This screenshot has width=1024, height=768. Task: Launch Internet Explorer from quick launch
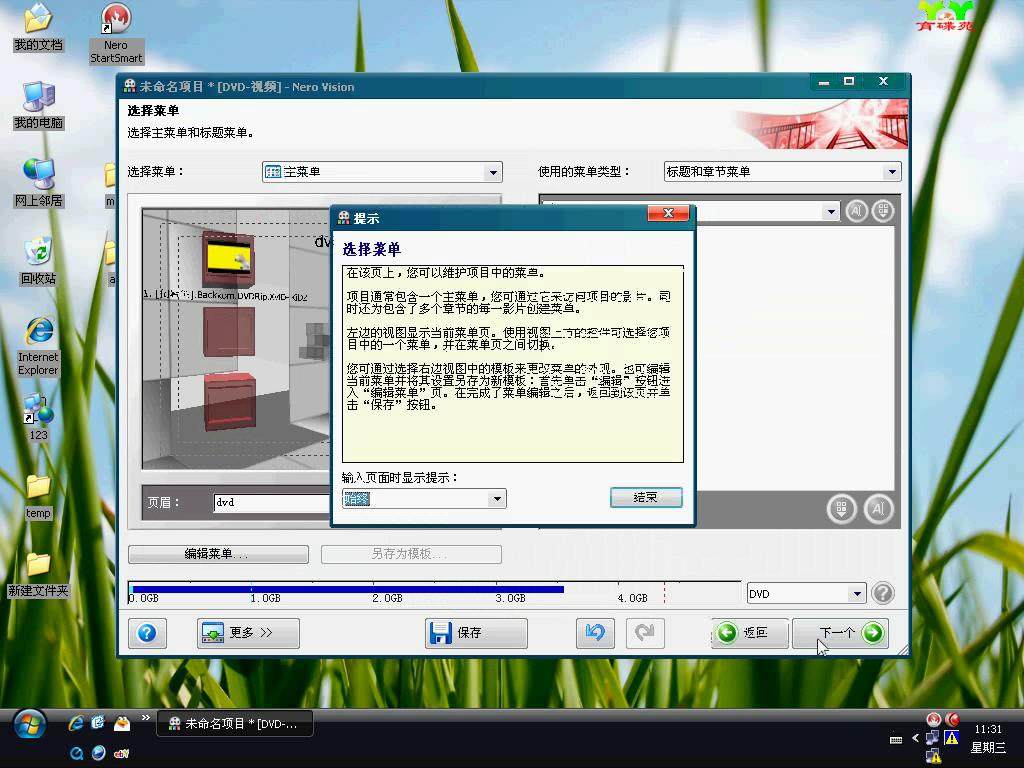[76, 723]
